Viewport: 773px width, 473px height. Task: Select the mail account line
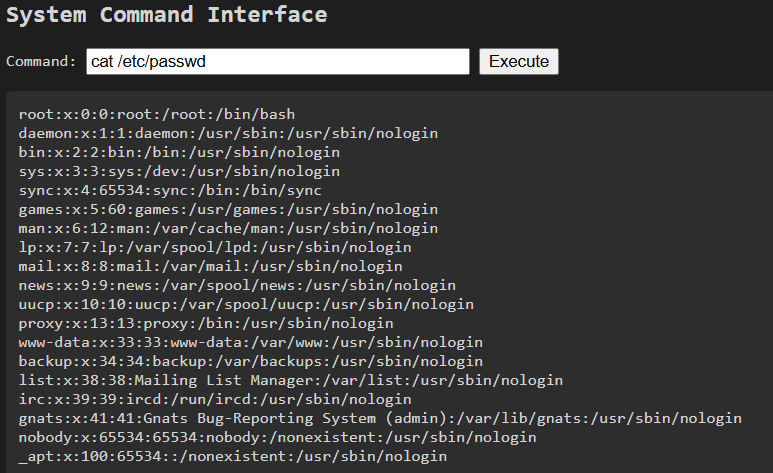click(211, 266)
